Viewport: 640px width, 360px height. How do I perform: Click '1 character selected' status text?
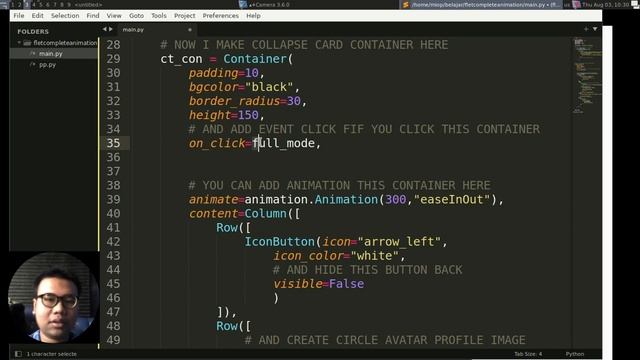pyautogui.click(x=51, y=354)
